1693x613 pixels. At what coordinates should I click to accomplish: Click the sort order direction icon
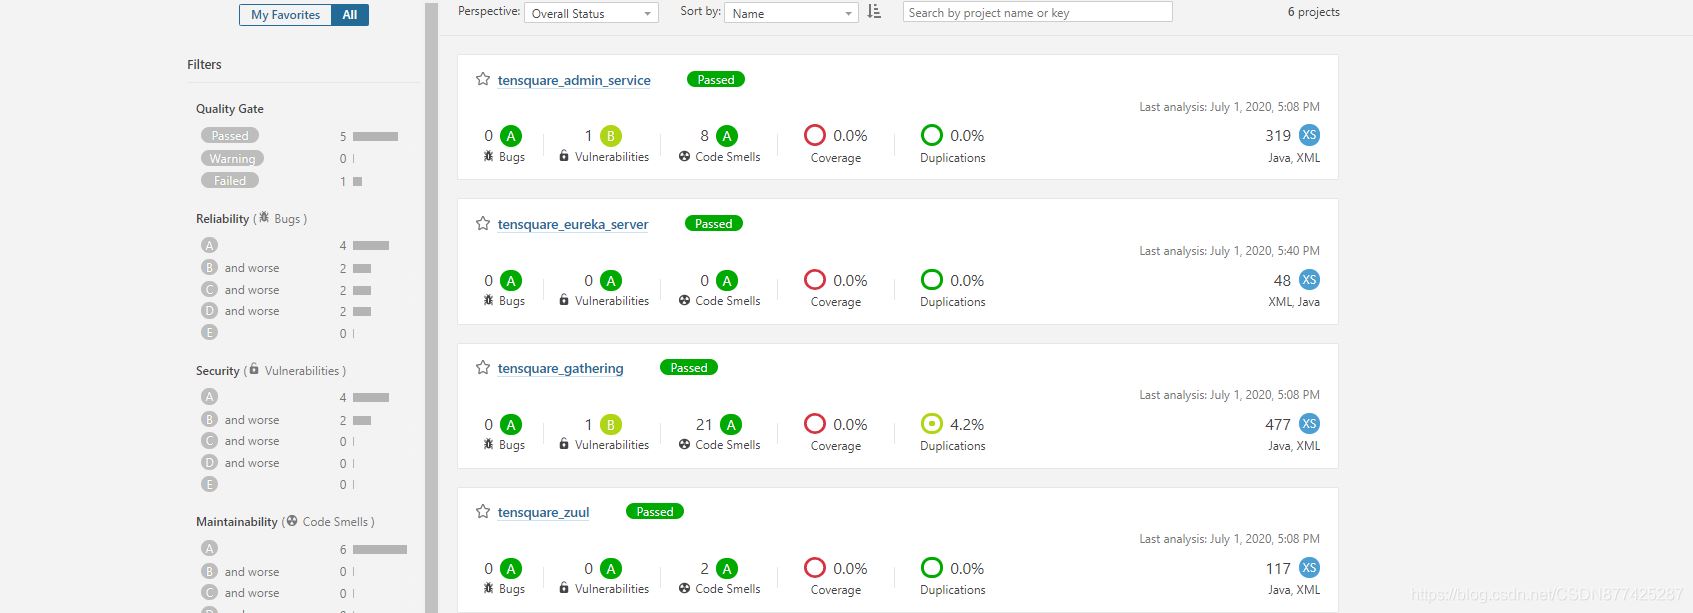874,12
